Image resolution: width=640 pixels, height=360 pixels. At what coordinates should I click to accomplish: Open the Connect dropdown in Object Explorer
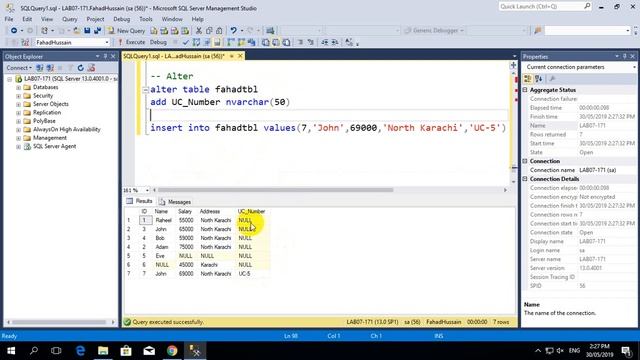pyautogui.click(x=19, y=68)
